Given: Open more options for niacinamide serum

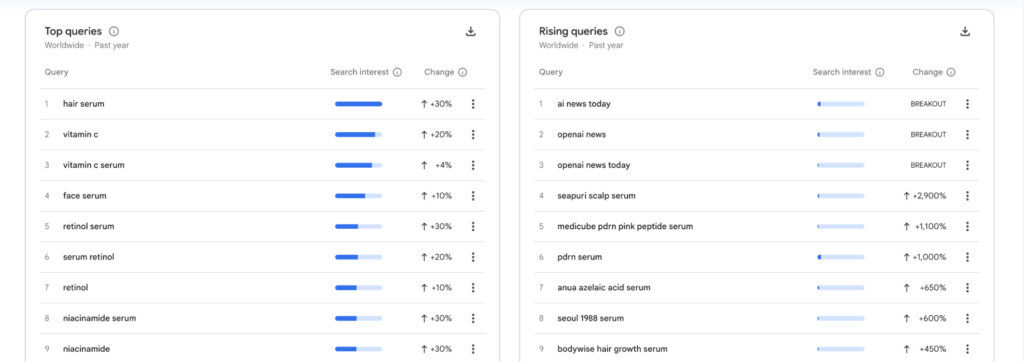Looking at the screenshot, I should click(473, 318).
